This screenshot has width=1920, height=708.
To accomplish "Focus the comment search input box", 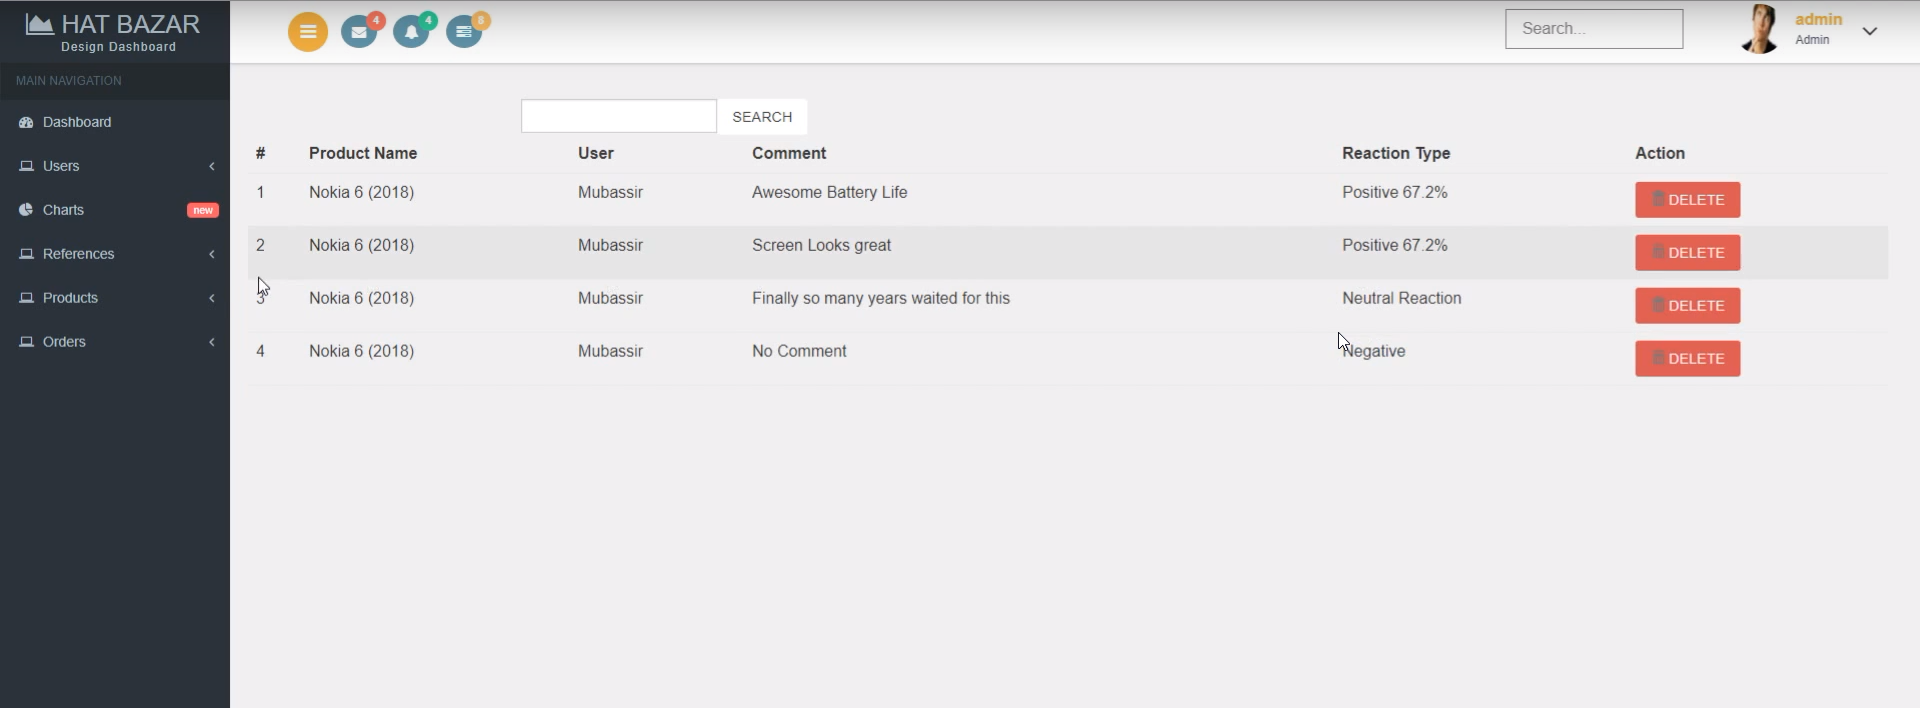I will pyautogui.click(x=619, y=116).
